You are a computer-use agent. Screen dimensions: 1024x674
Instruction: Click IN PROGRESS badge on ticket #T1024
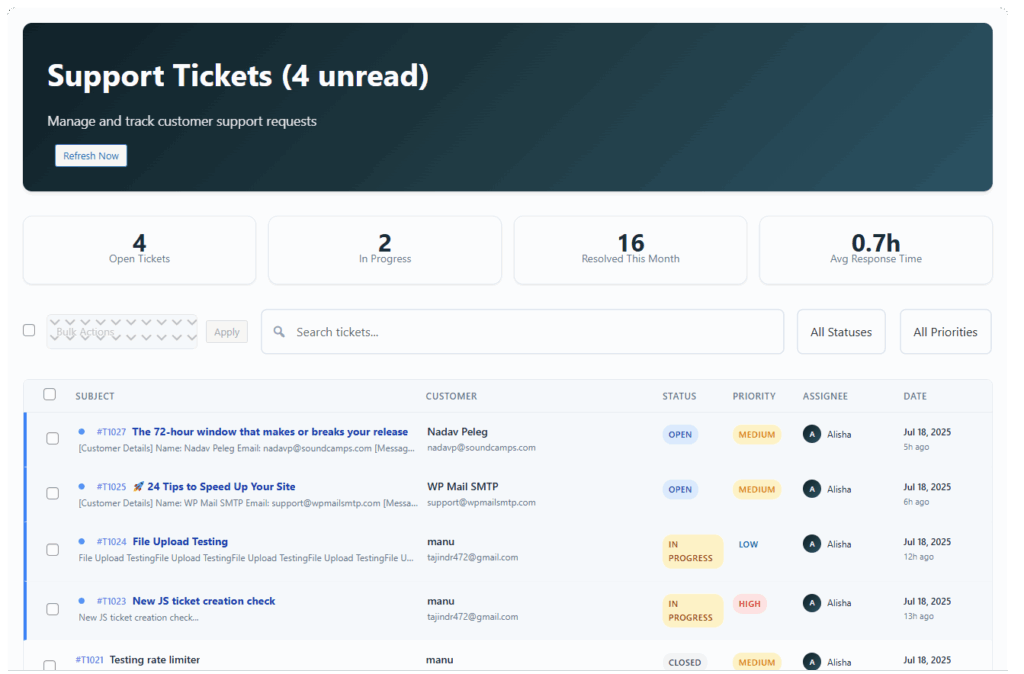click(692, 551)
